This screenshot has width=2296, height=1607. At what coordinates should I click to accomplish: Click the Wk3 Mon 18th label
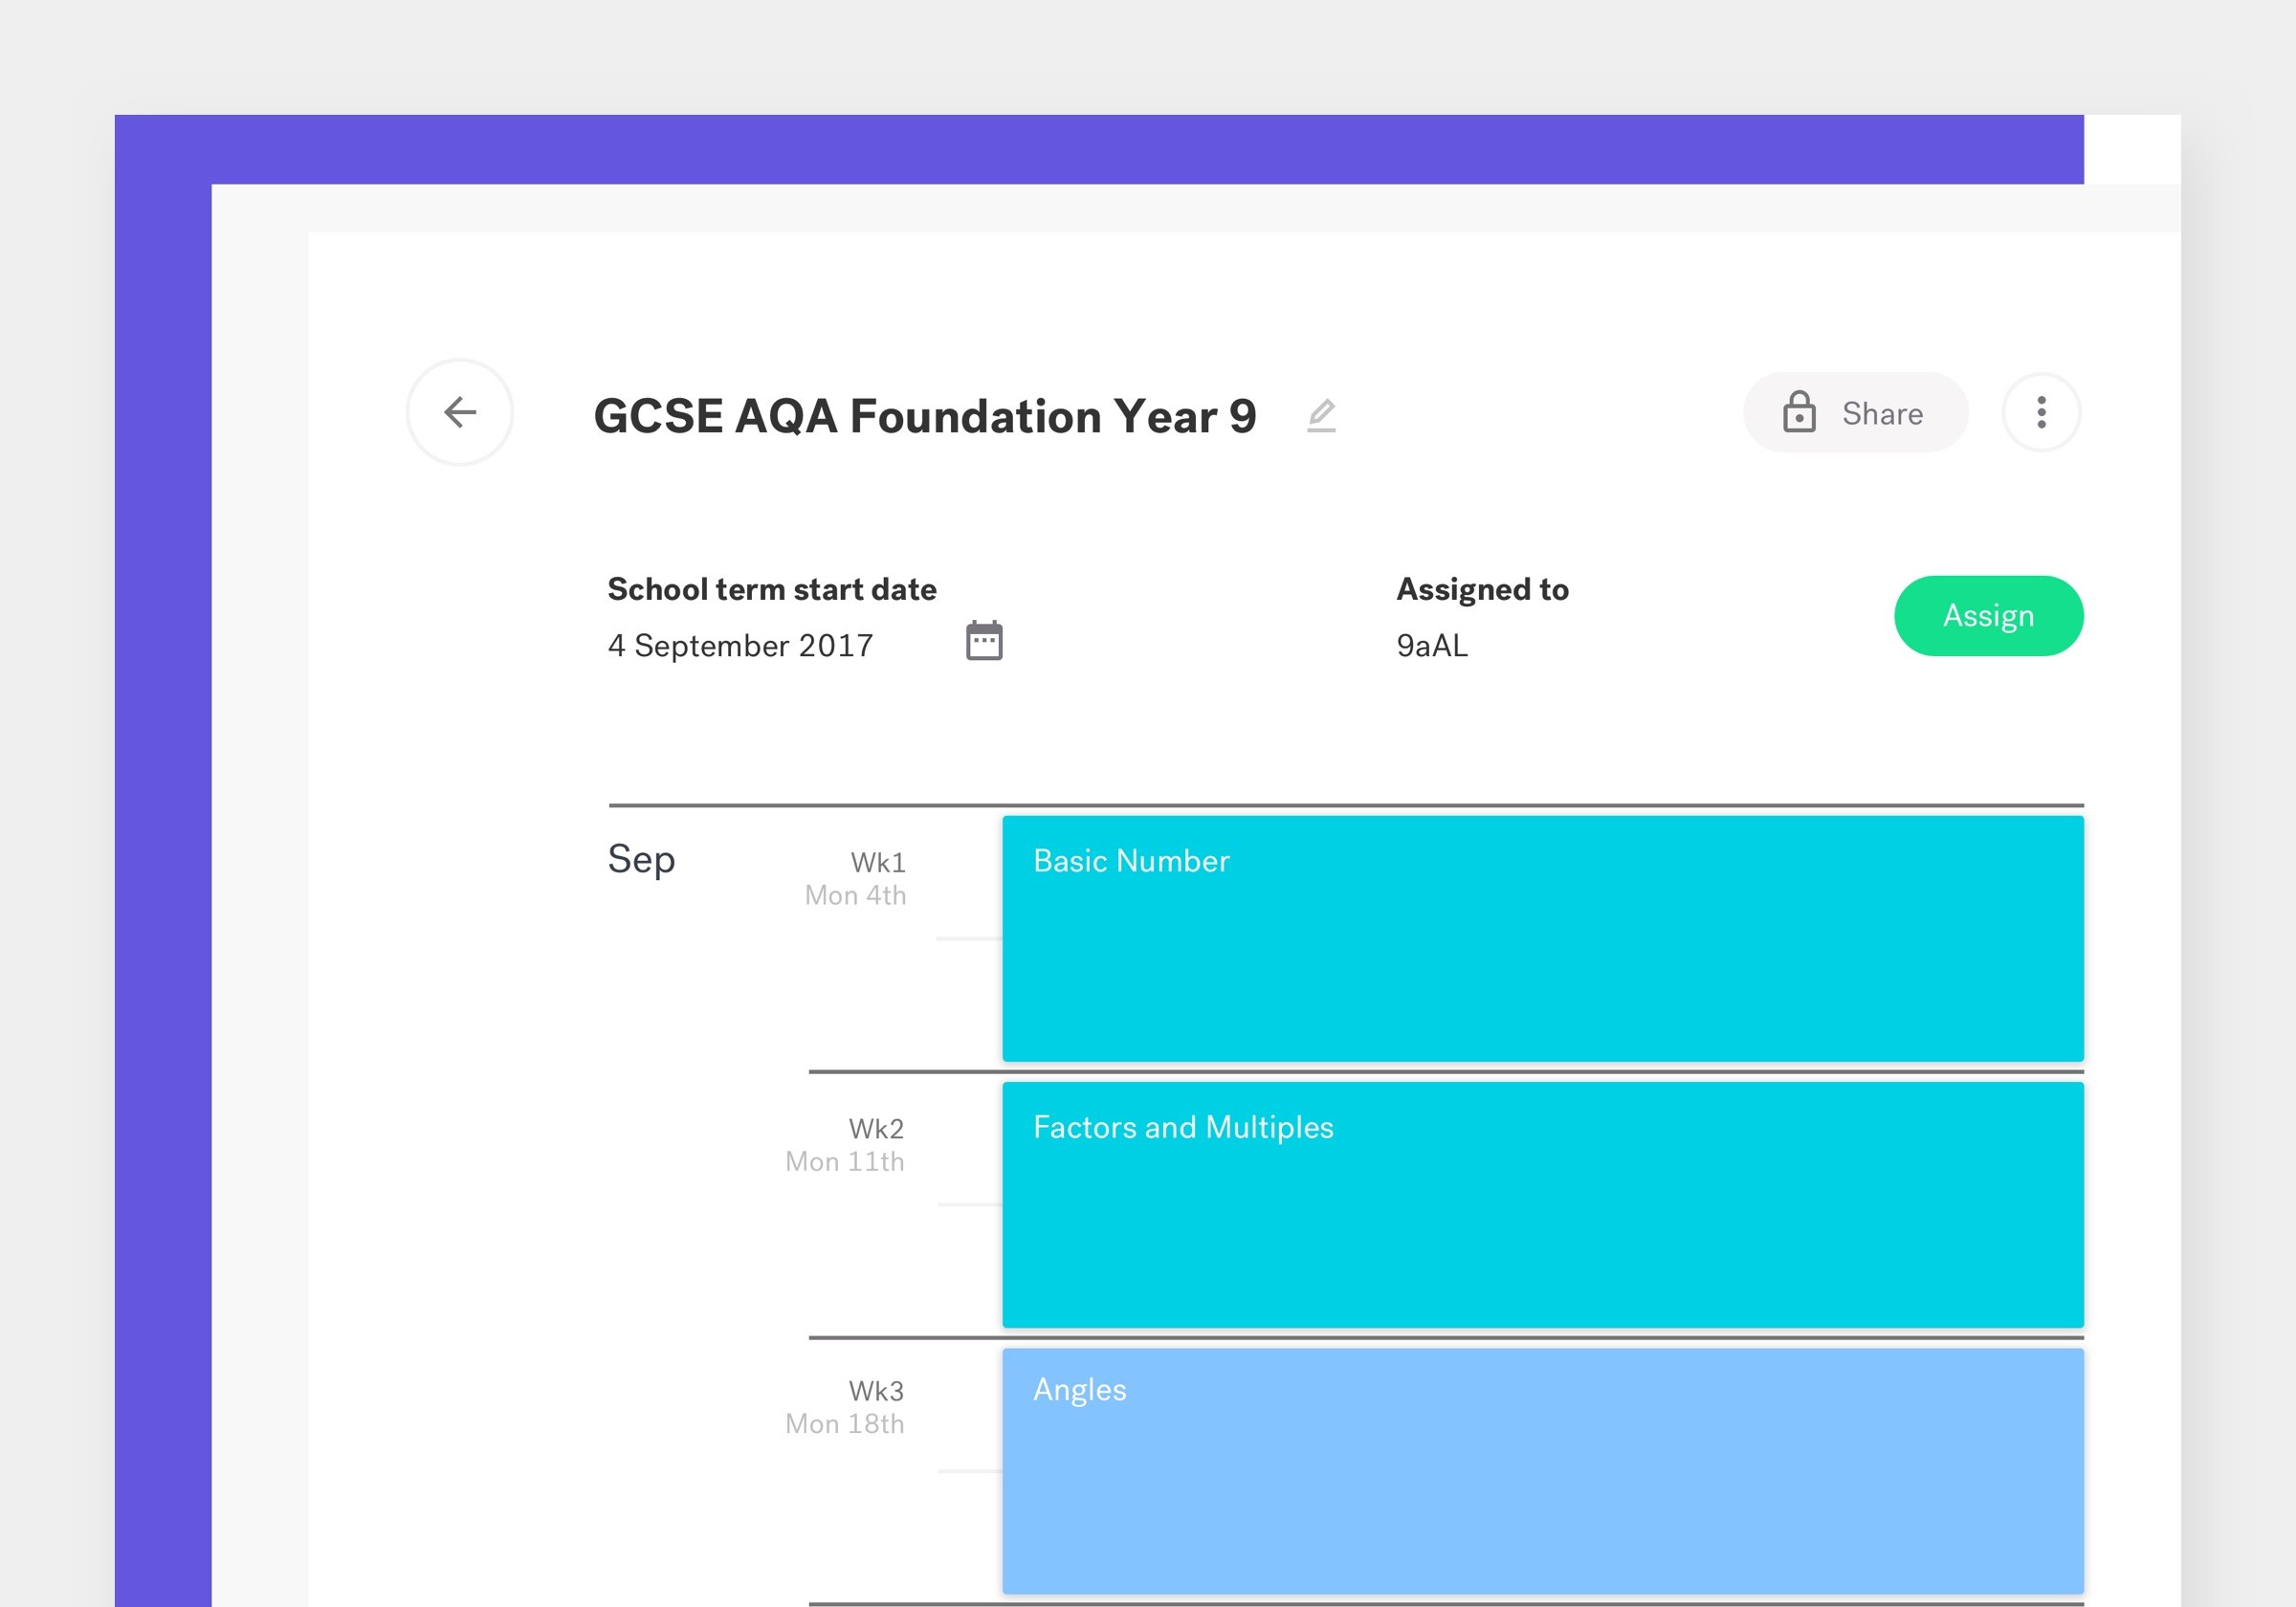click(x=845, y=1407)
